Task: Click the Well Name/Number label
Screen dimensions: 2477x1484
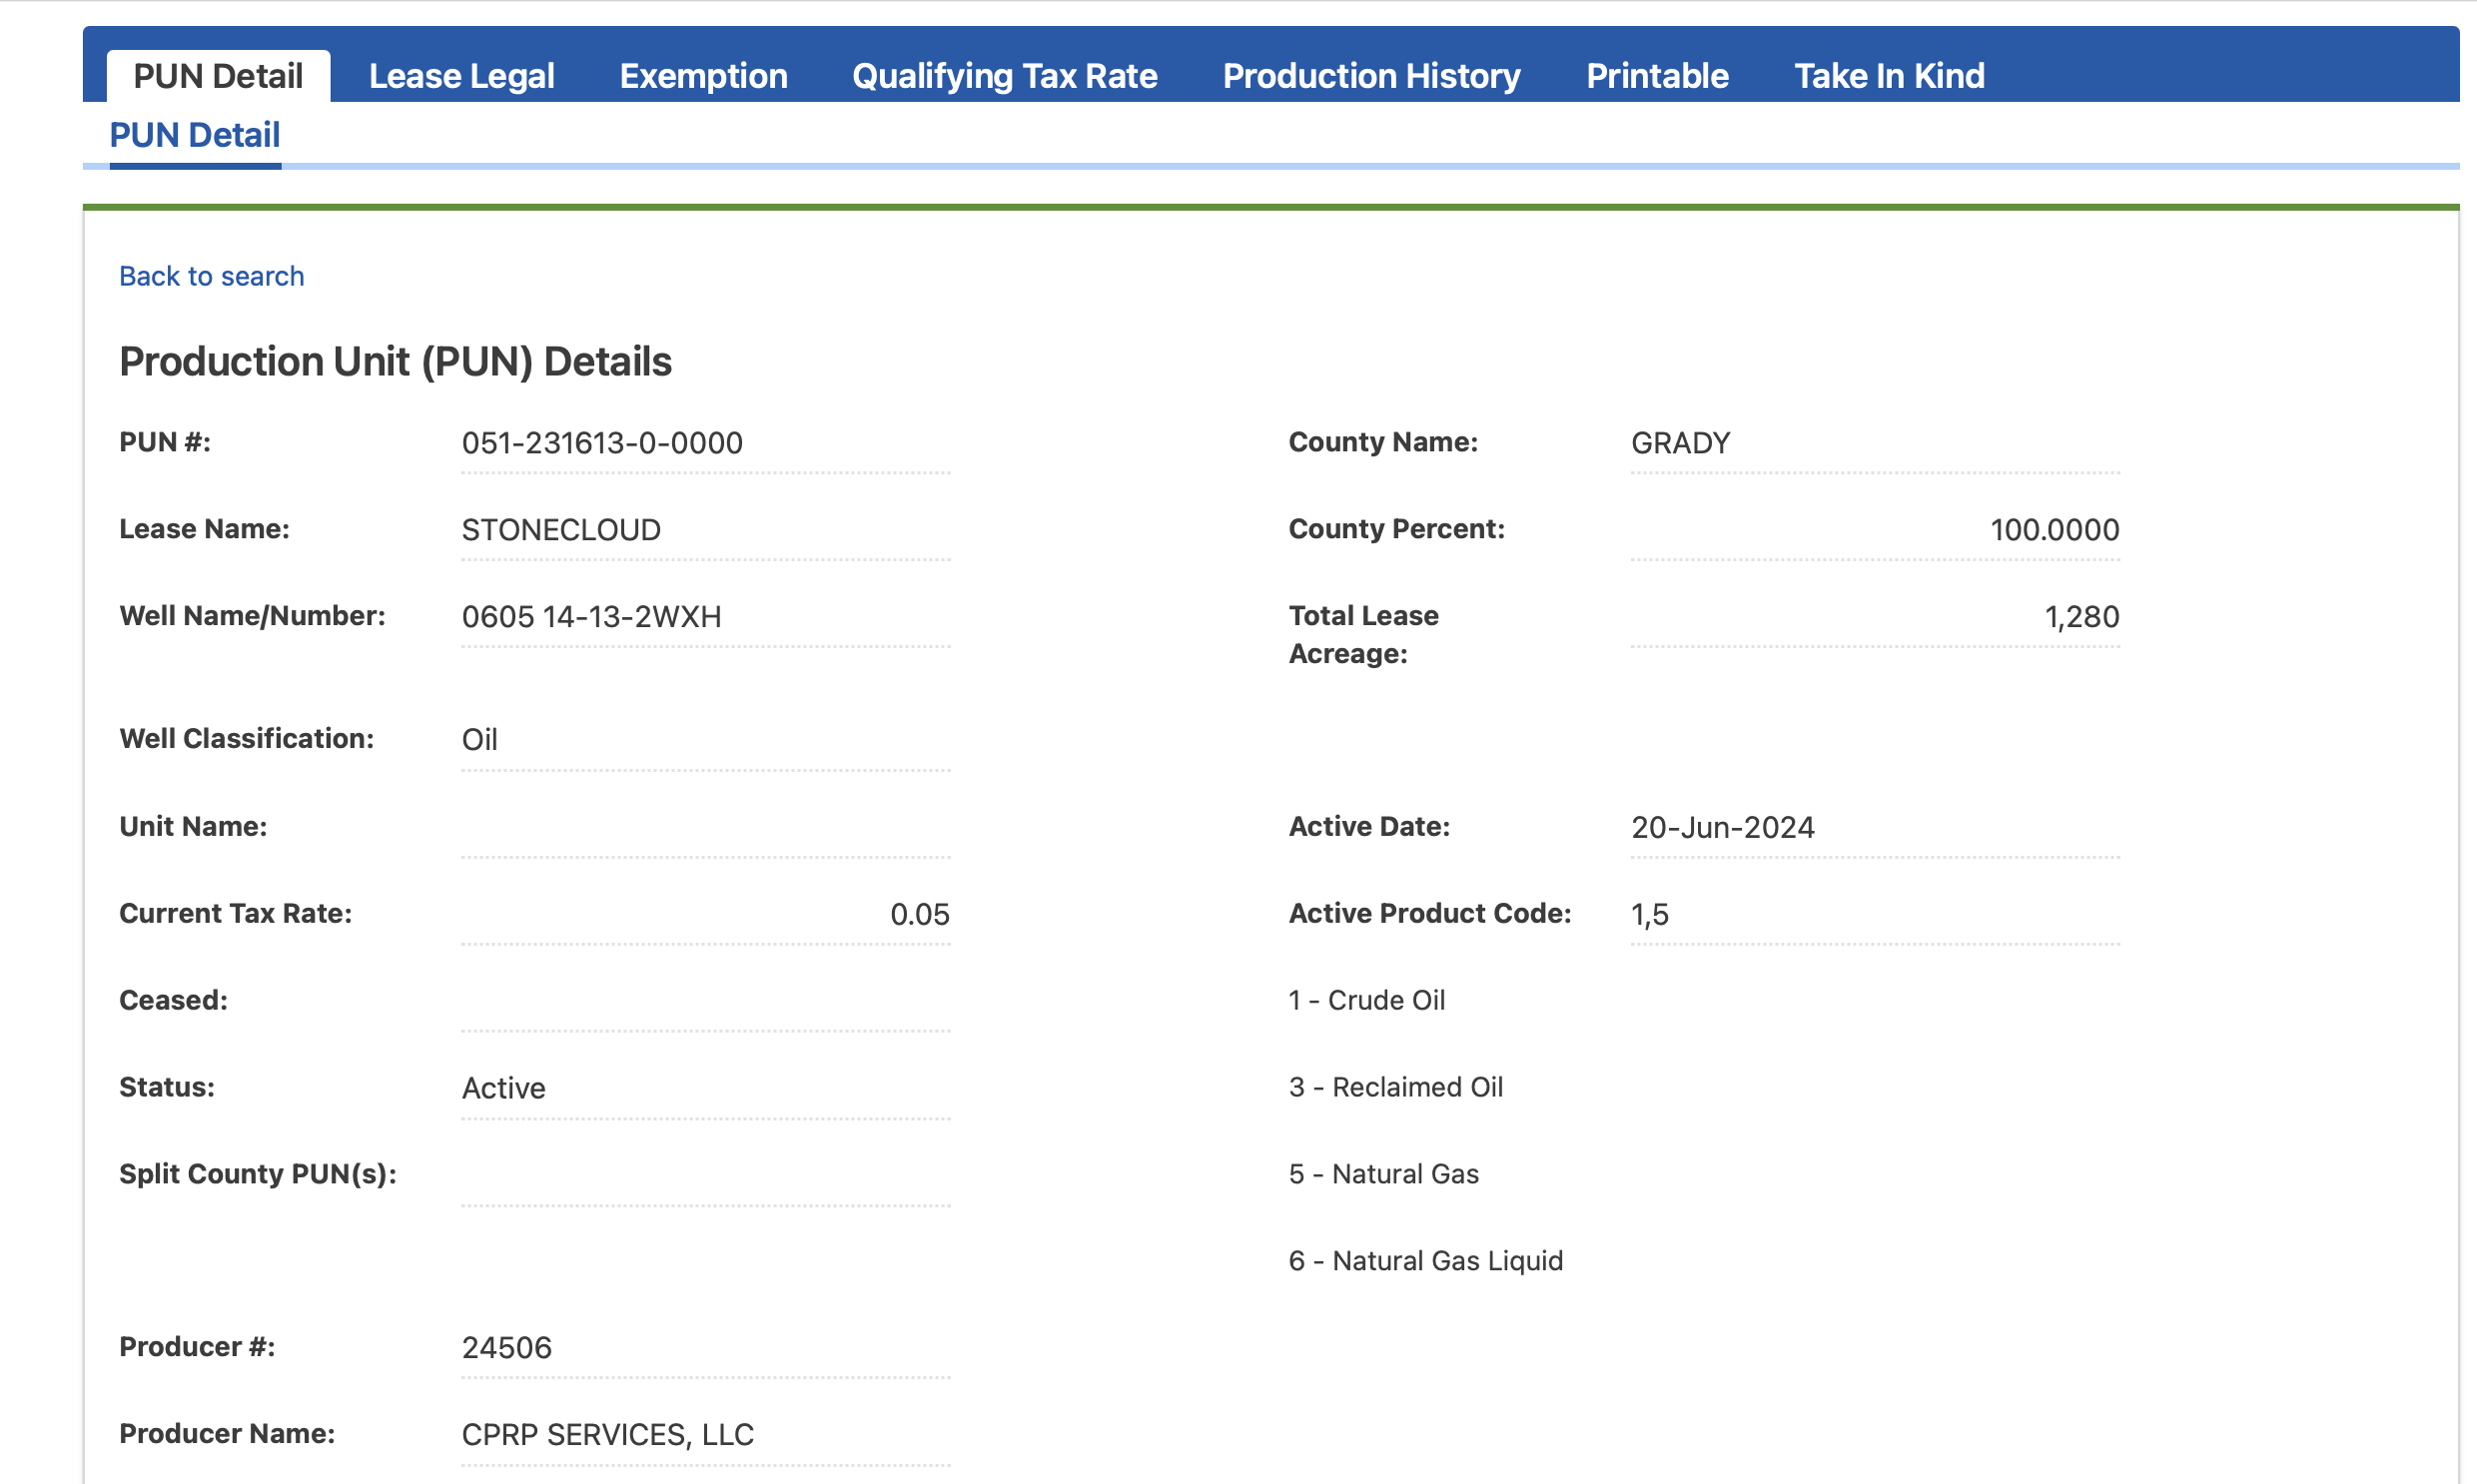Action: tap(252, 616)
